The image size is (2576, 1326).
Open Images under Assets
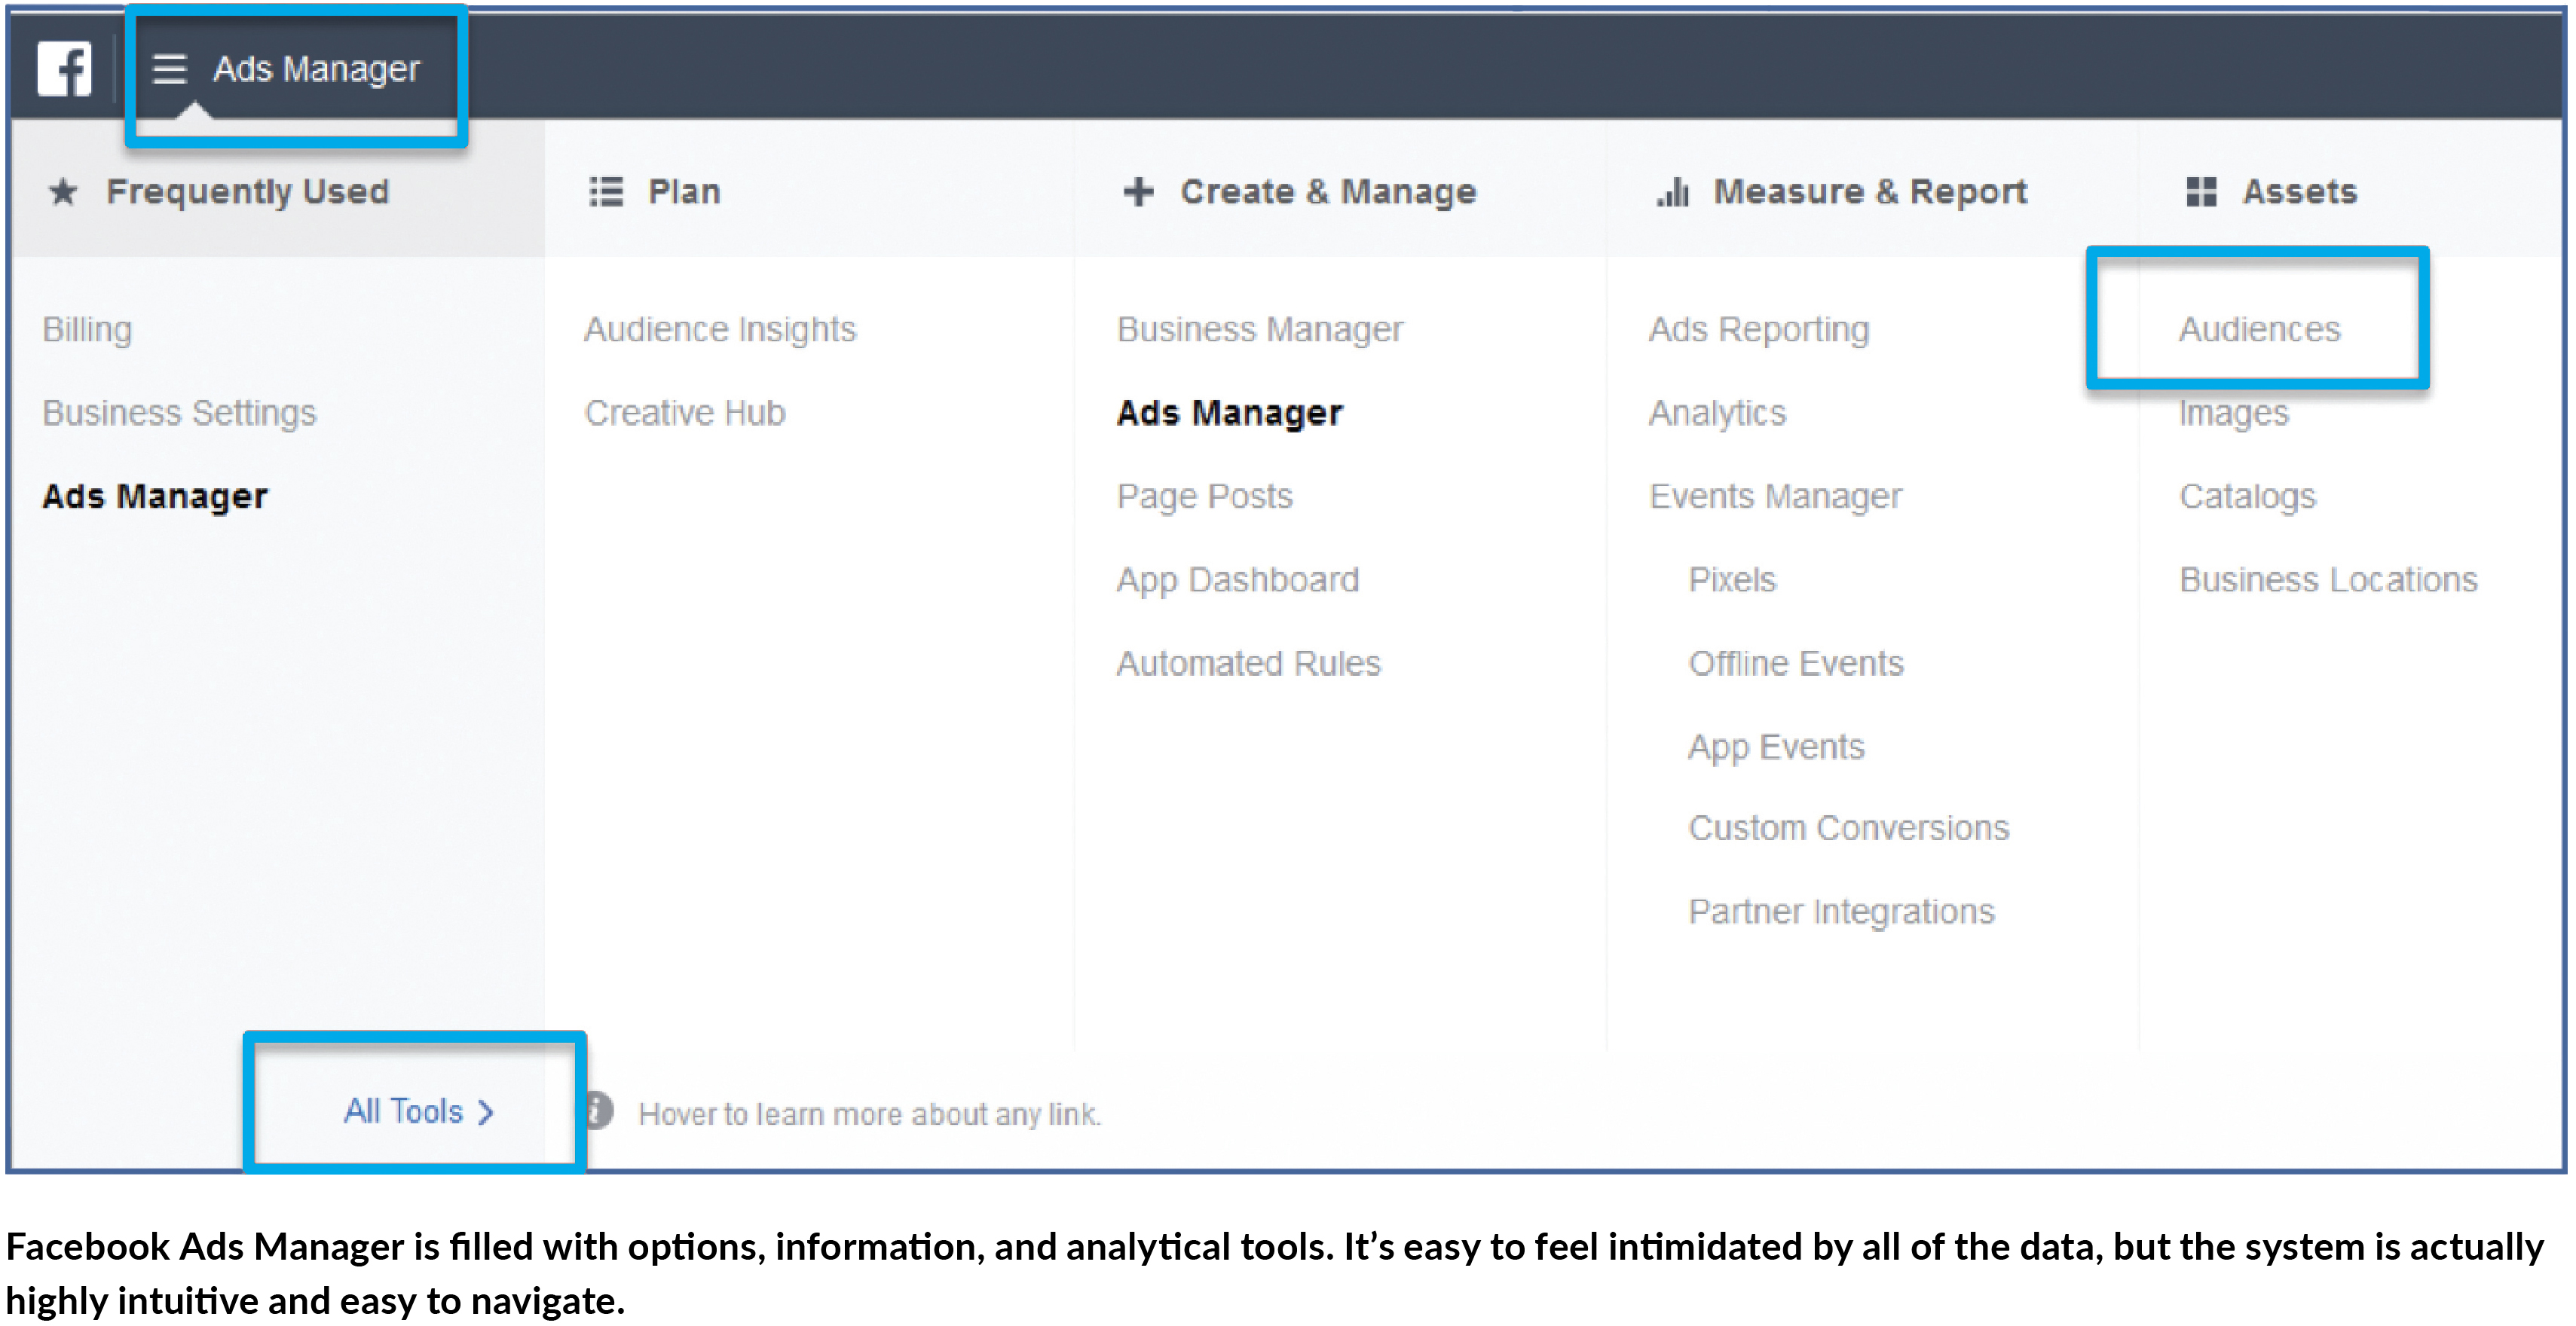click(2233, 413)
